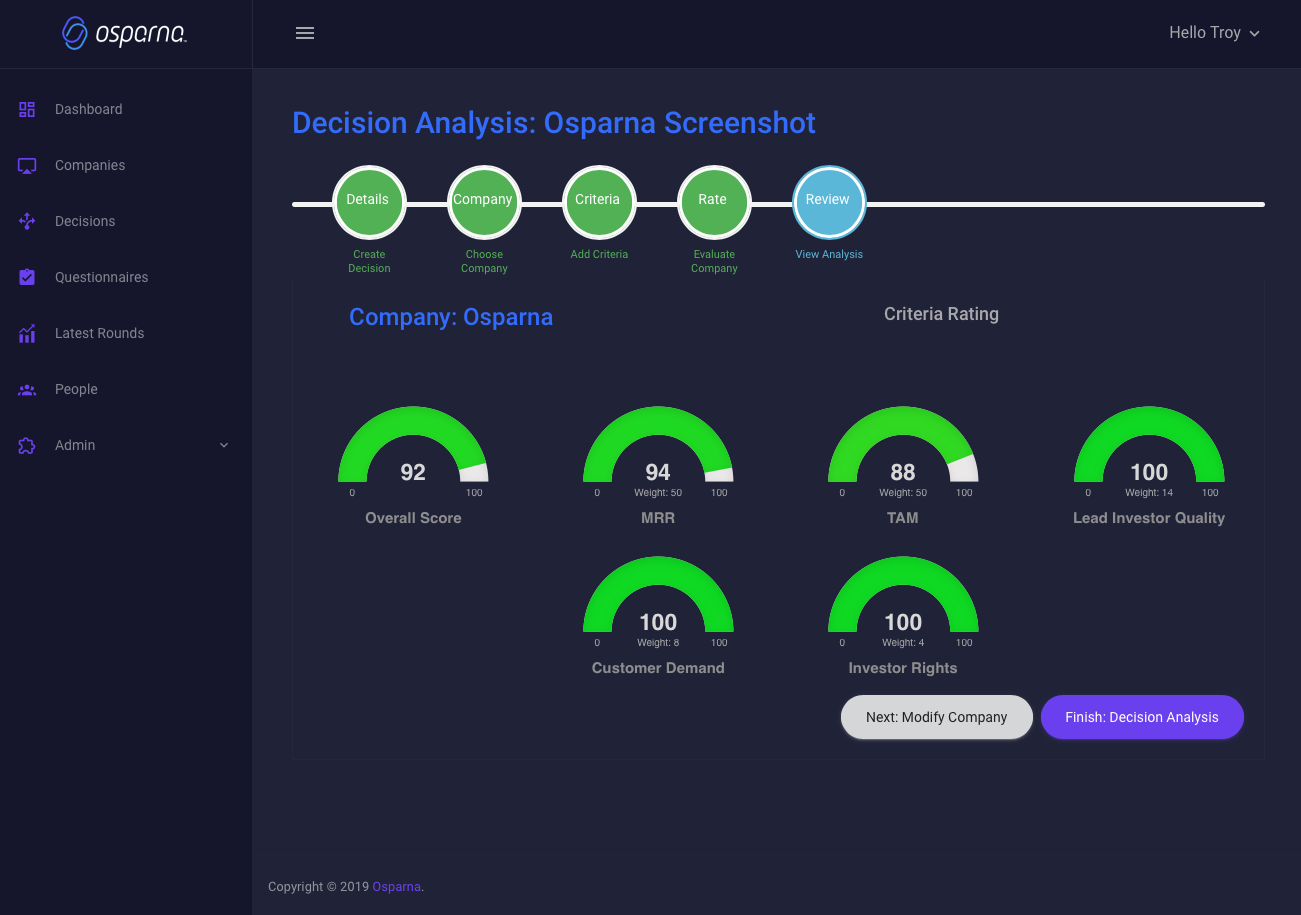Toggle the hamburger menu icon
The image size is (1301, 915).
point(305,33)
